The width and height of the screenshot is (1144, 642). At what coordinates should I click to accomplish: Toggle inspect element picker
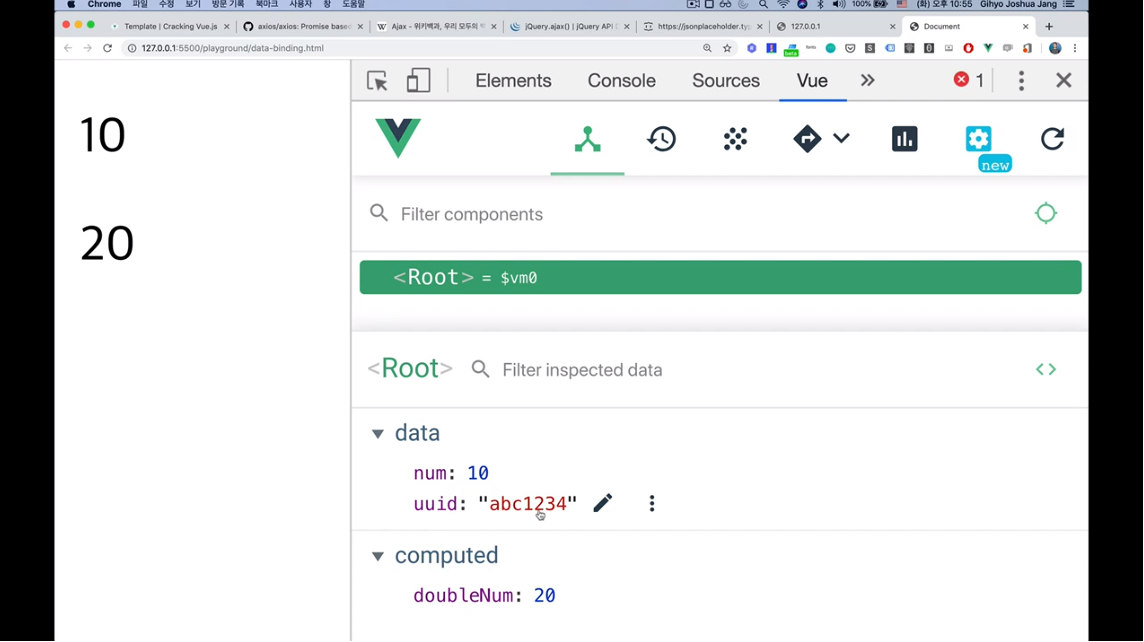click(377, 81)
